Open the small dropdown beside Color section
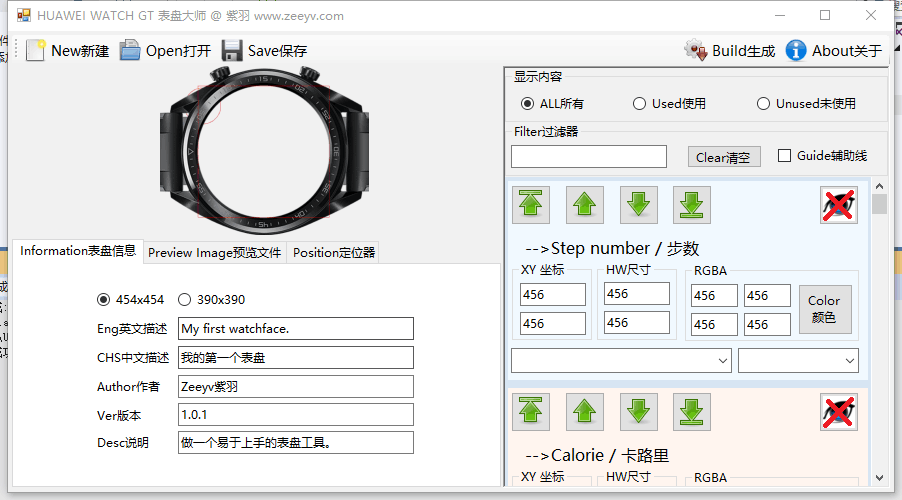This screenshot has height=500, width=902. (798, 360)
